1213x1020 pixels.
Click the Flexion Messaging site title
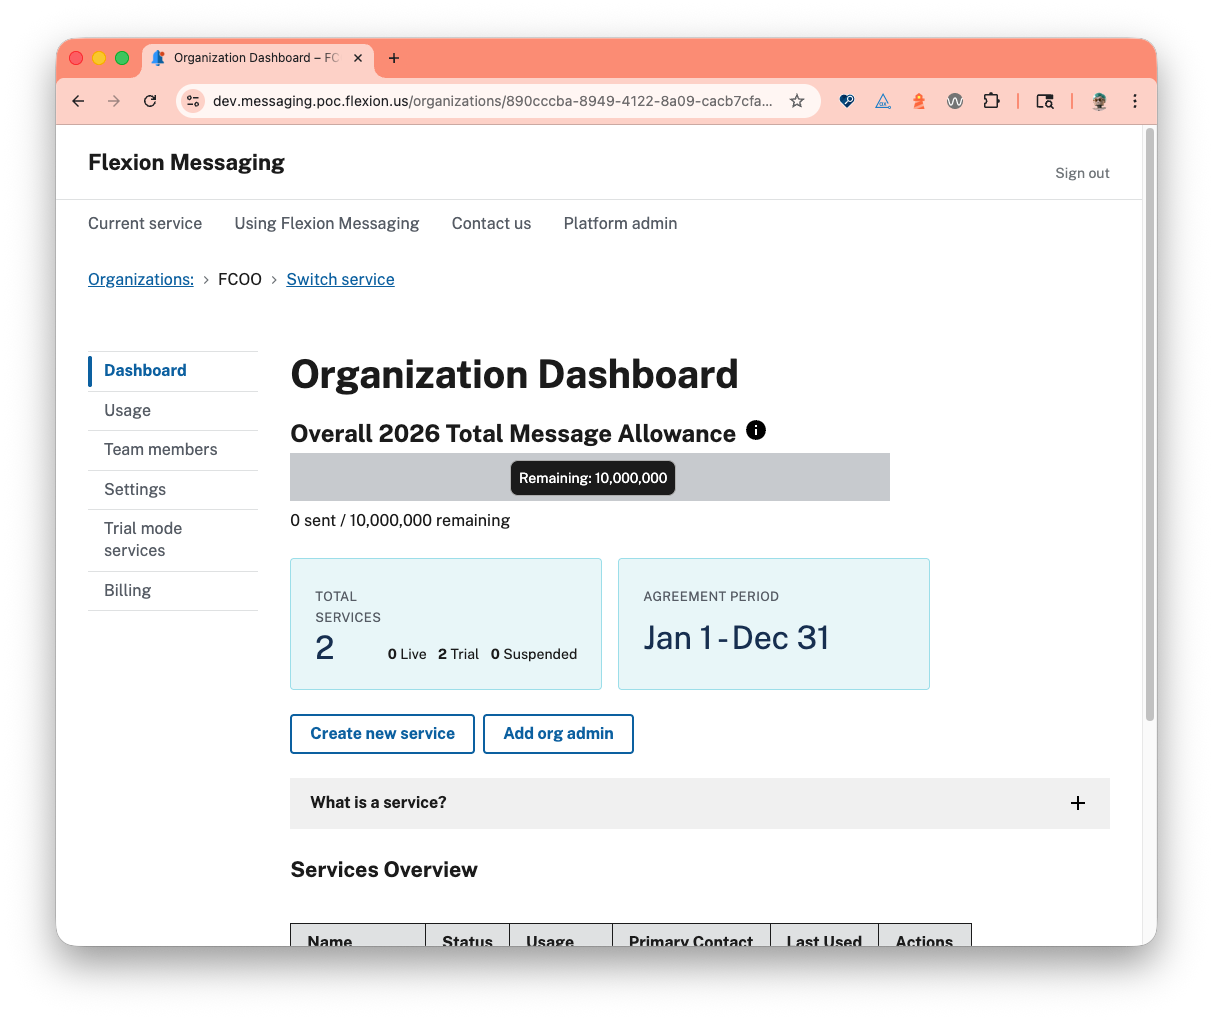186,162
